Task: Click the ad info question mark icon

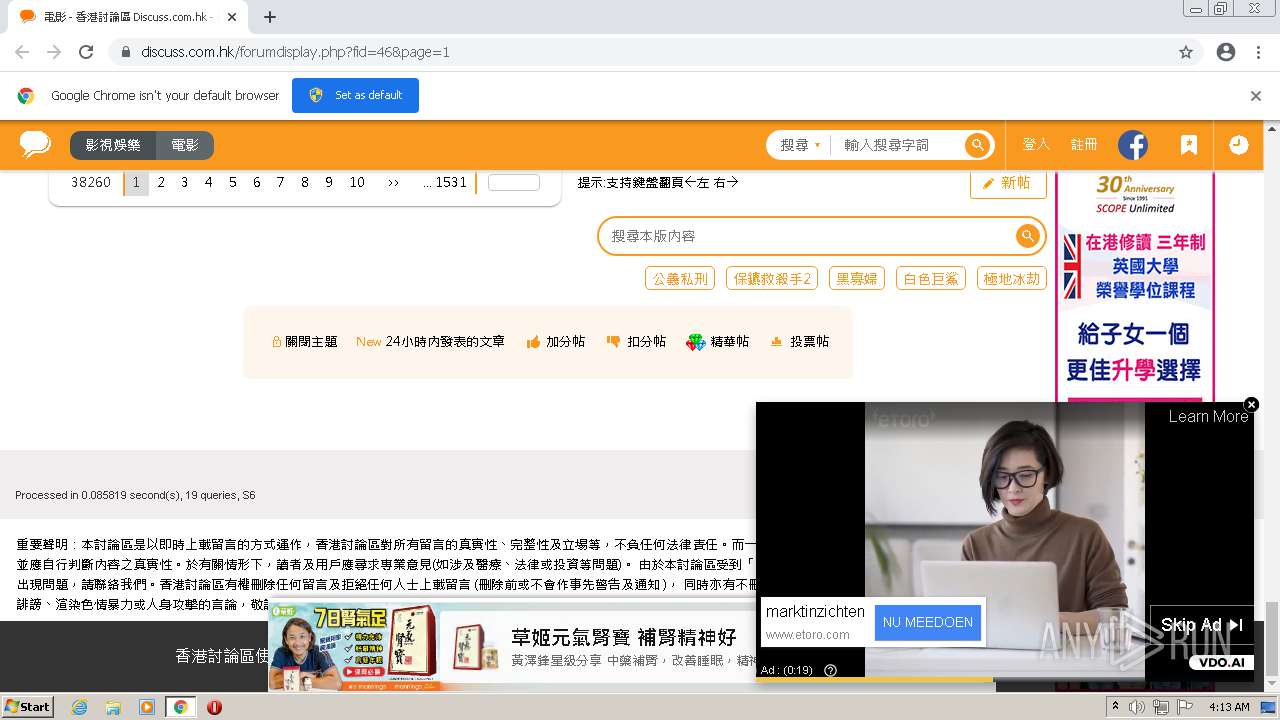Action: [830, 670]
